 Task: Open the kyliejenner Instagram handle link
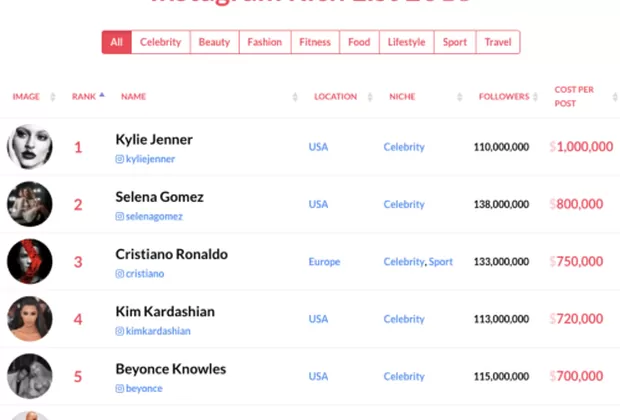point(150,159)
